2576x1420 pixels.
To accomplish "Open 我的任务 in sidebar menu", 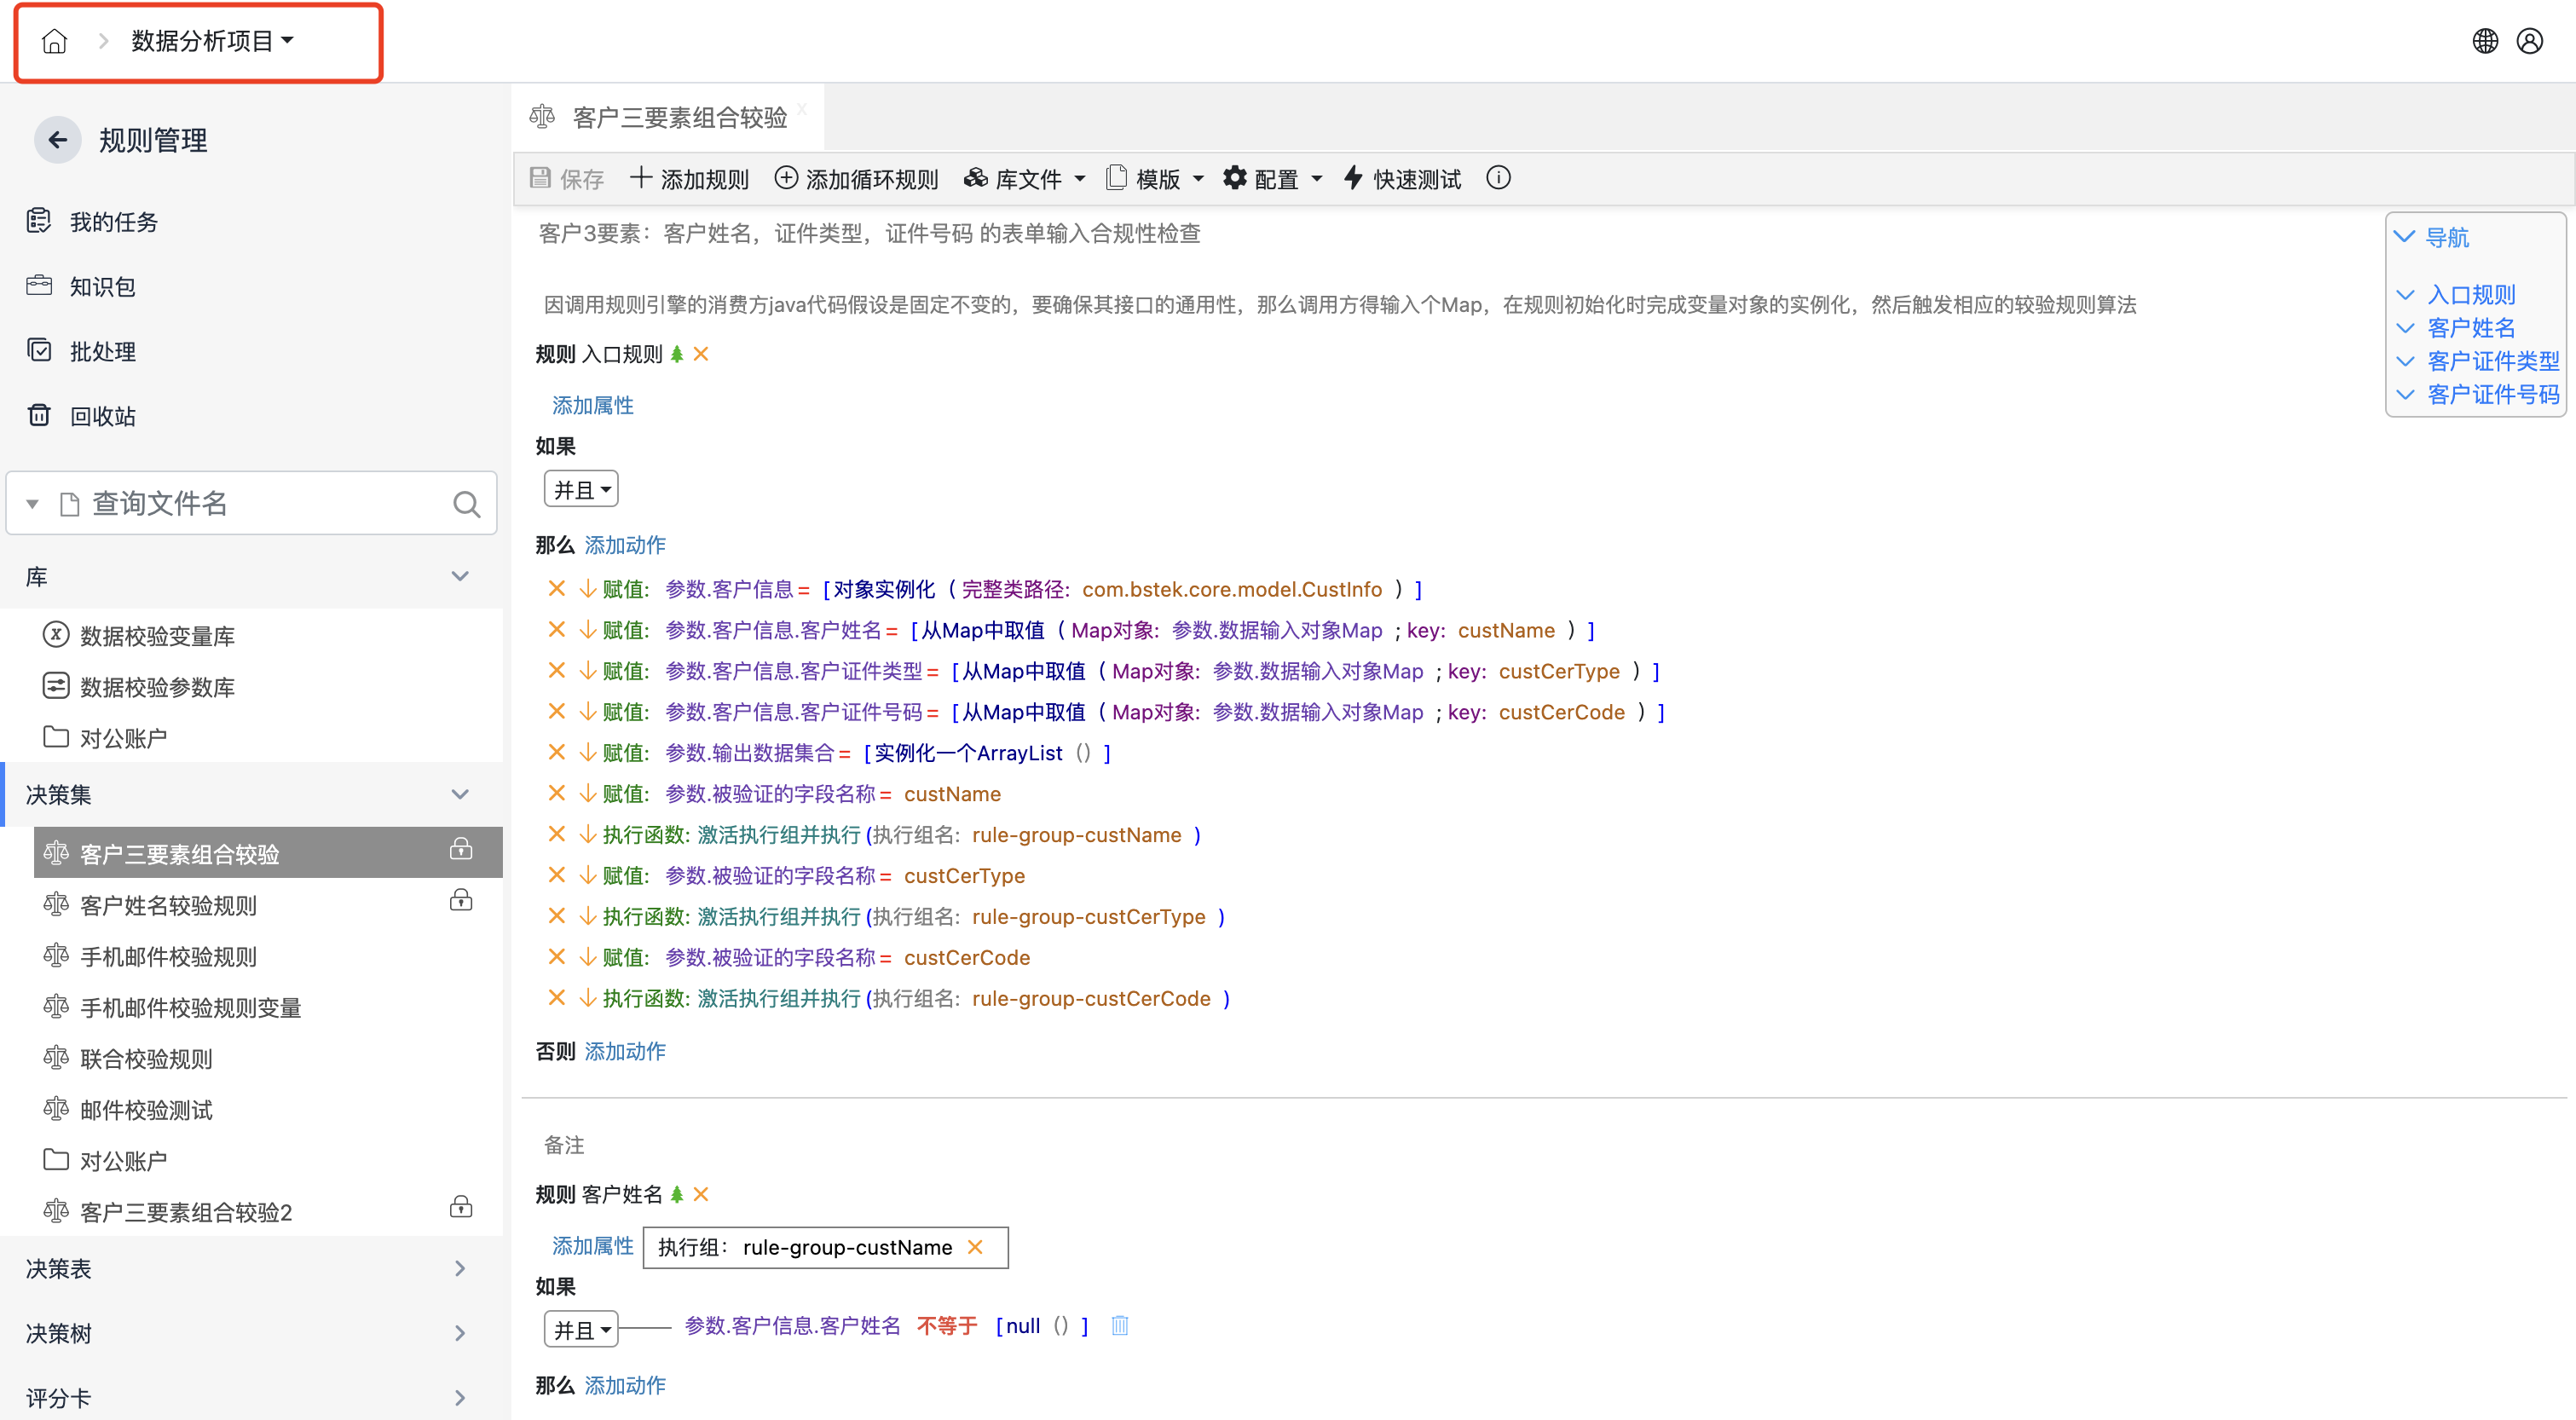I will 113,222.
